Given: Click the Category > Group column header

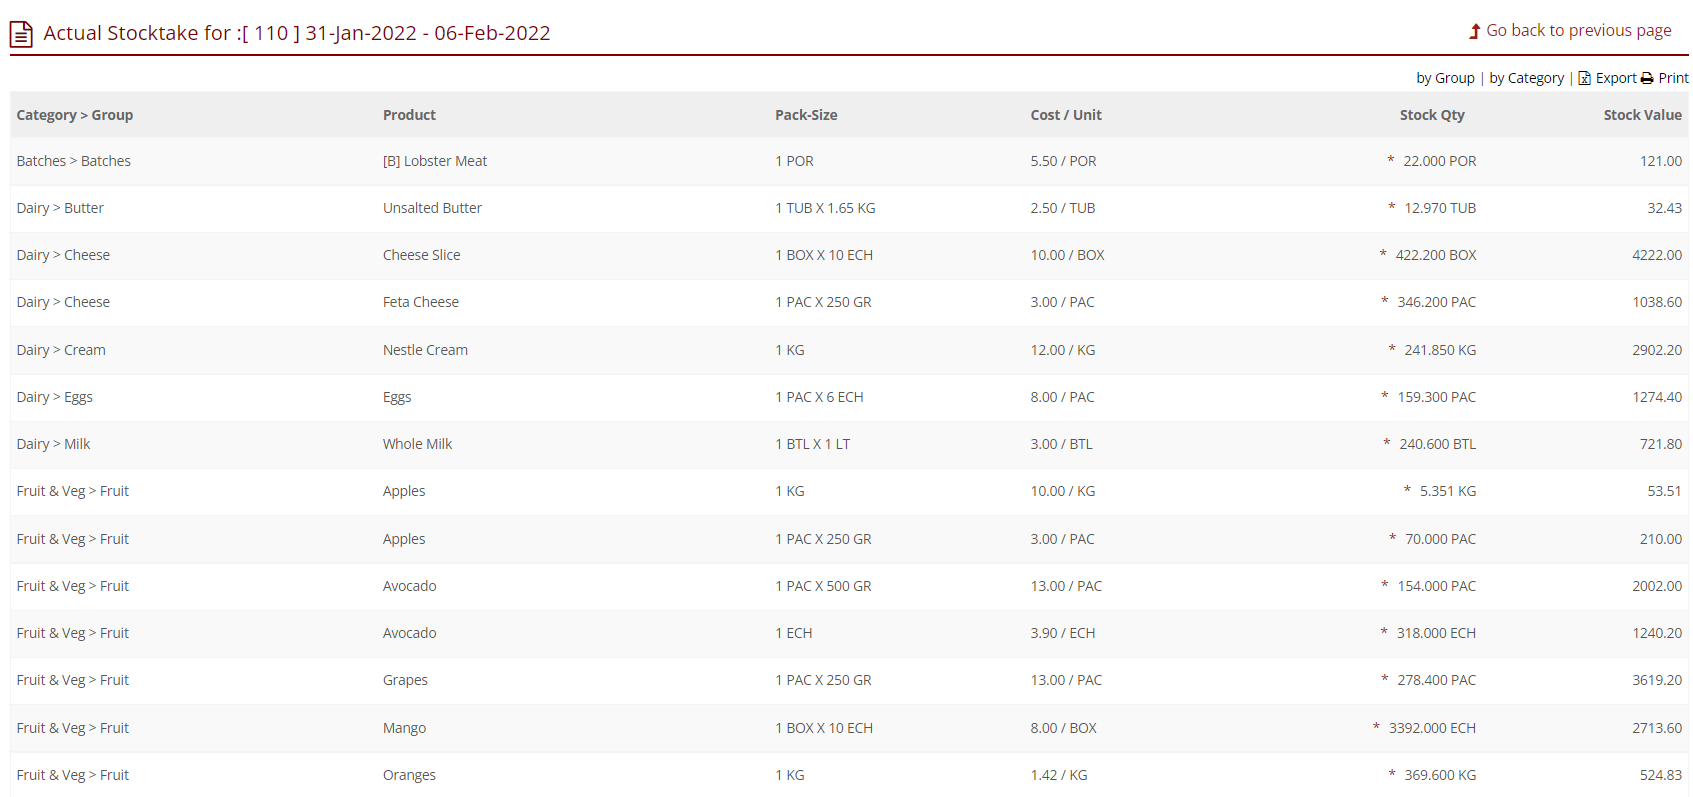Looking at the screenshot, I should tap(75, 115).
